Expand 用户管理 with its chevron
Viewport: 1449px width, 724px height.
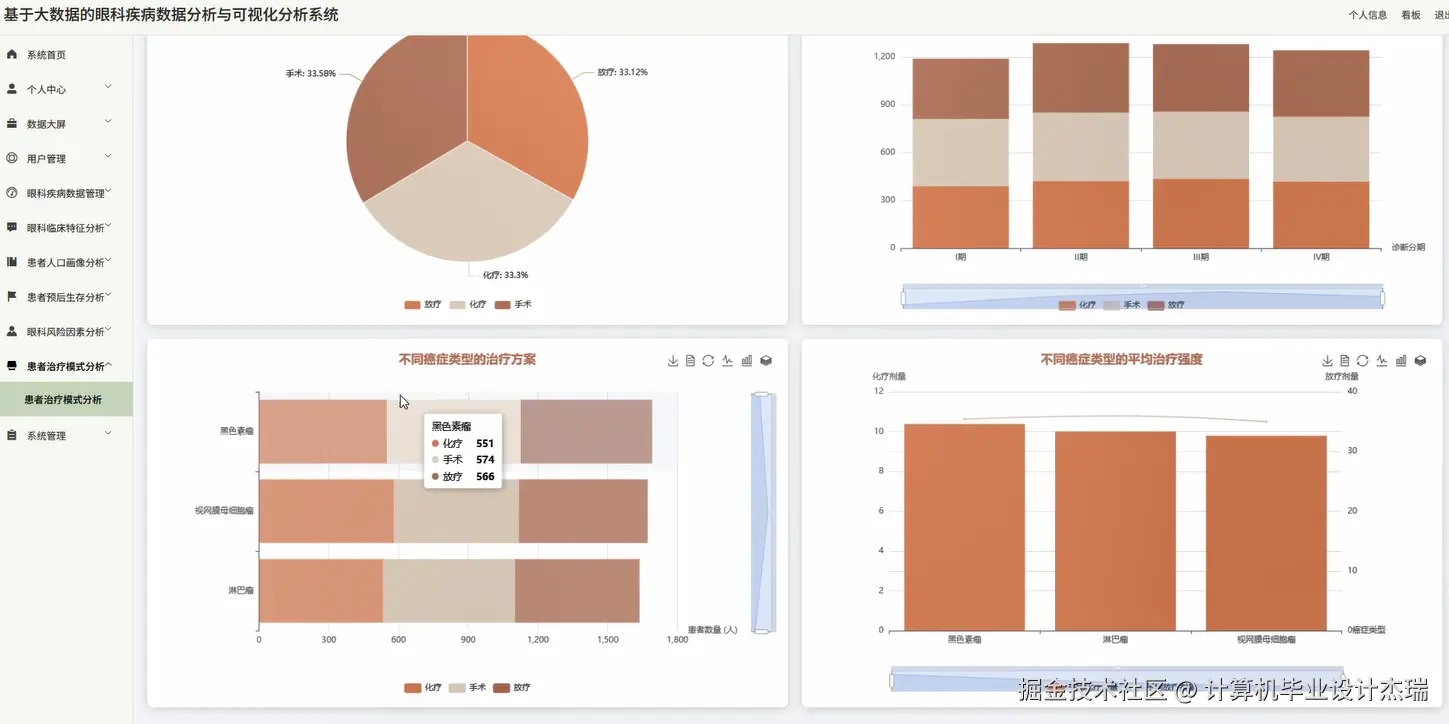[x=108, y=156]
